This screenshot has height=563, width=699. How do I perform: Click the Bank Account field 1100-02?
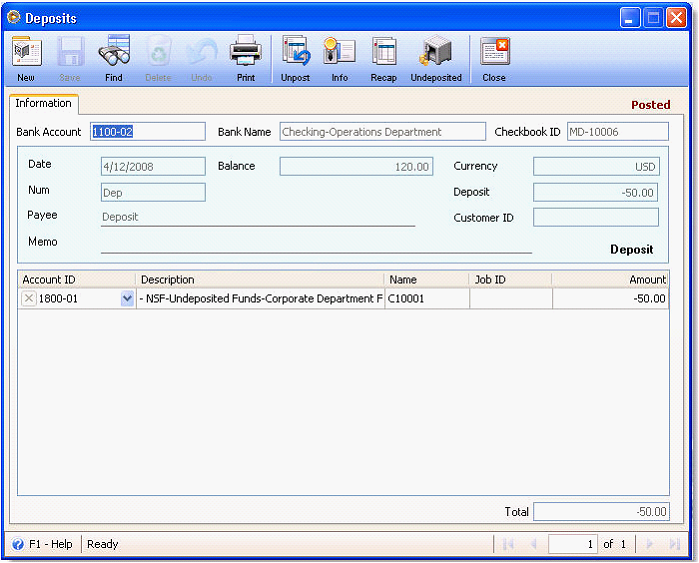(148, 132)
